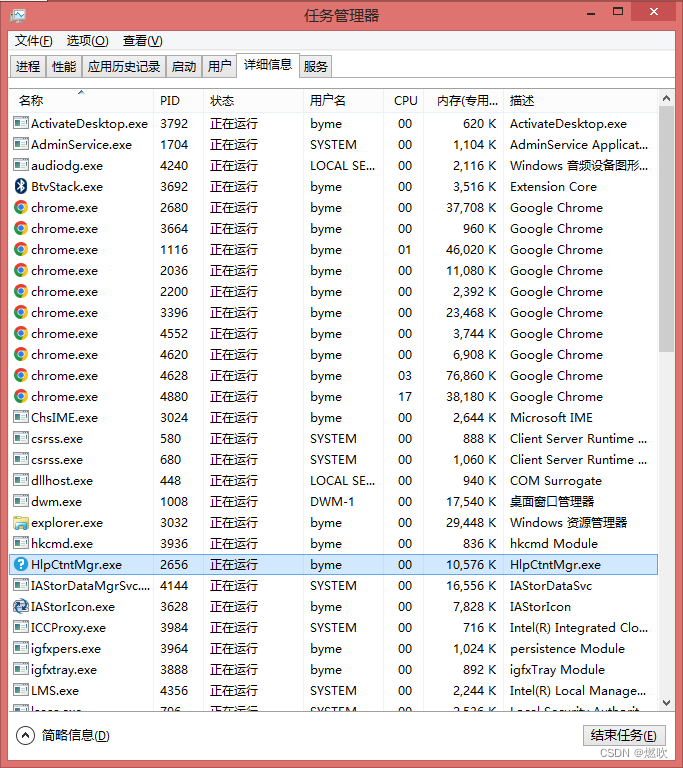Image resolution: width=683 pixels, height=768 pixels.
Task: Click the HlpCntMgr.exe question mark icon
Action: 21,564
